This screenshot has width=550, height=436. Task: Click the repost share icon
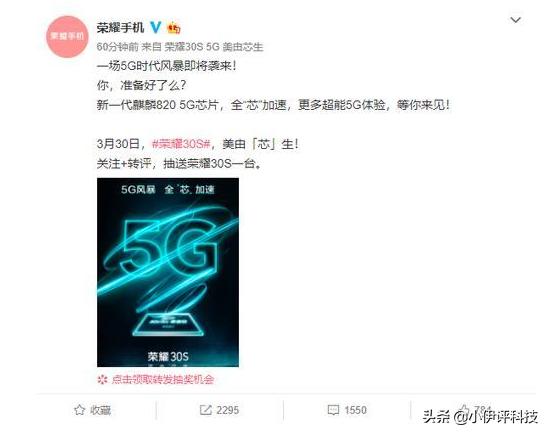(x=206, y=410)
